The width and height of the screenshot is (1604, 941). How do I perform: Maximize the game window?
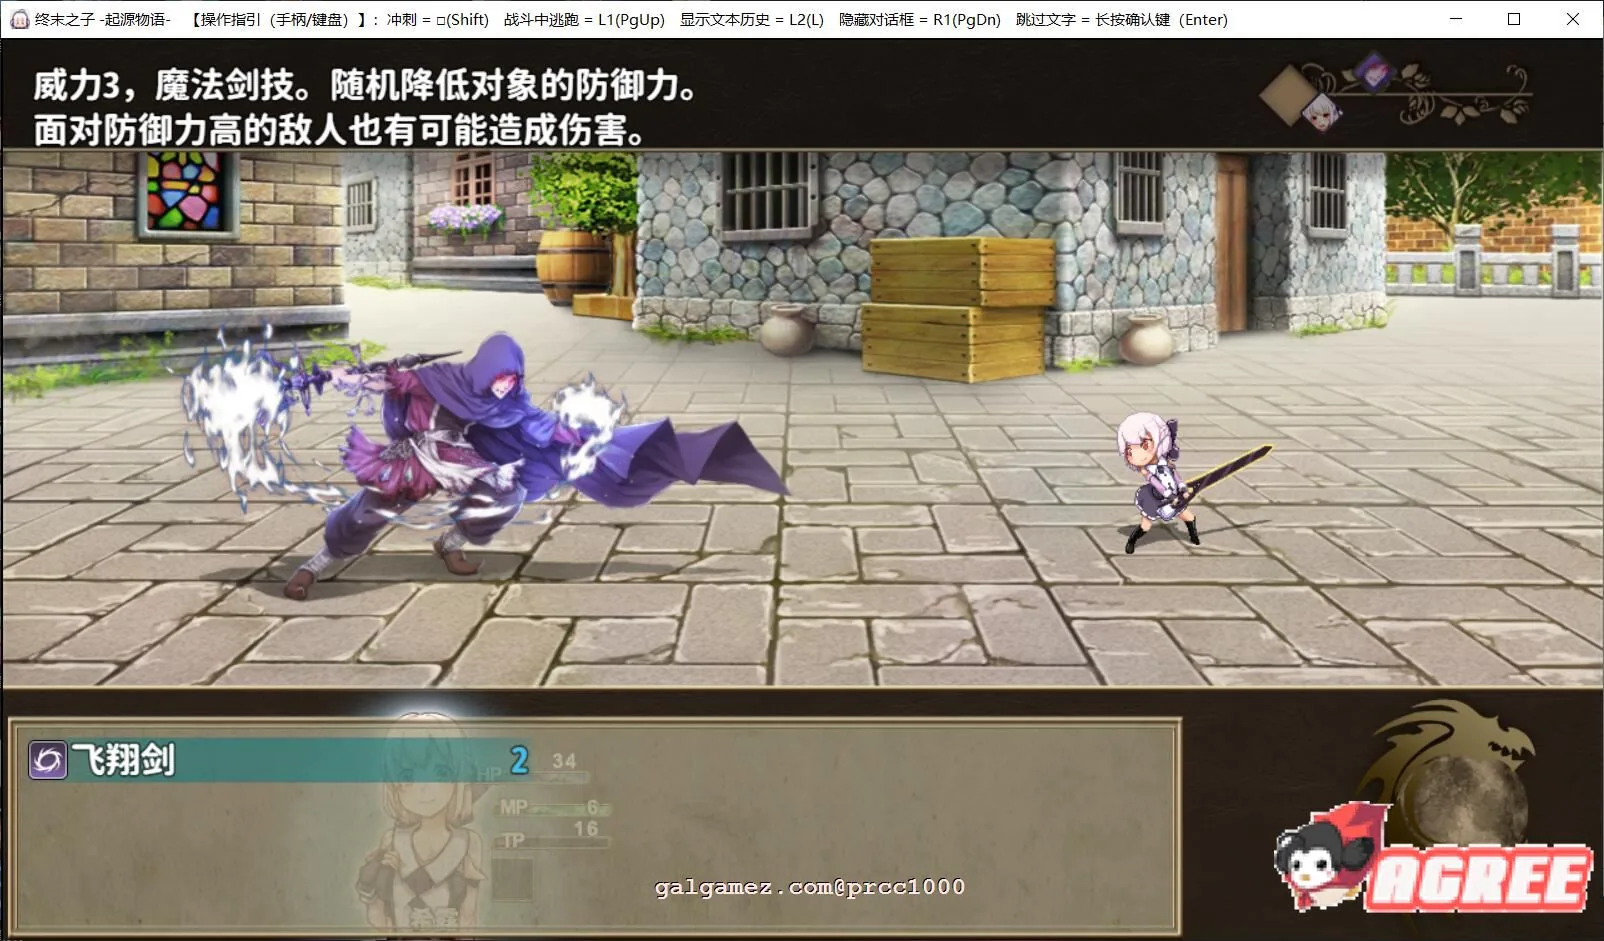tap(1514, 19)
